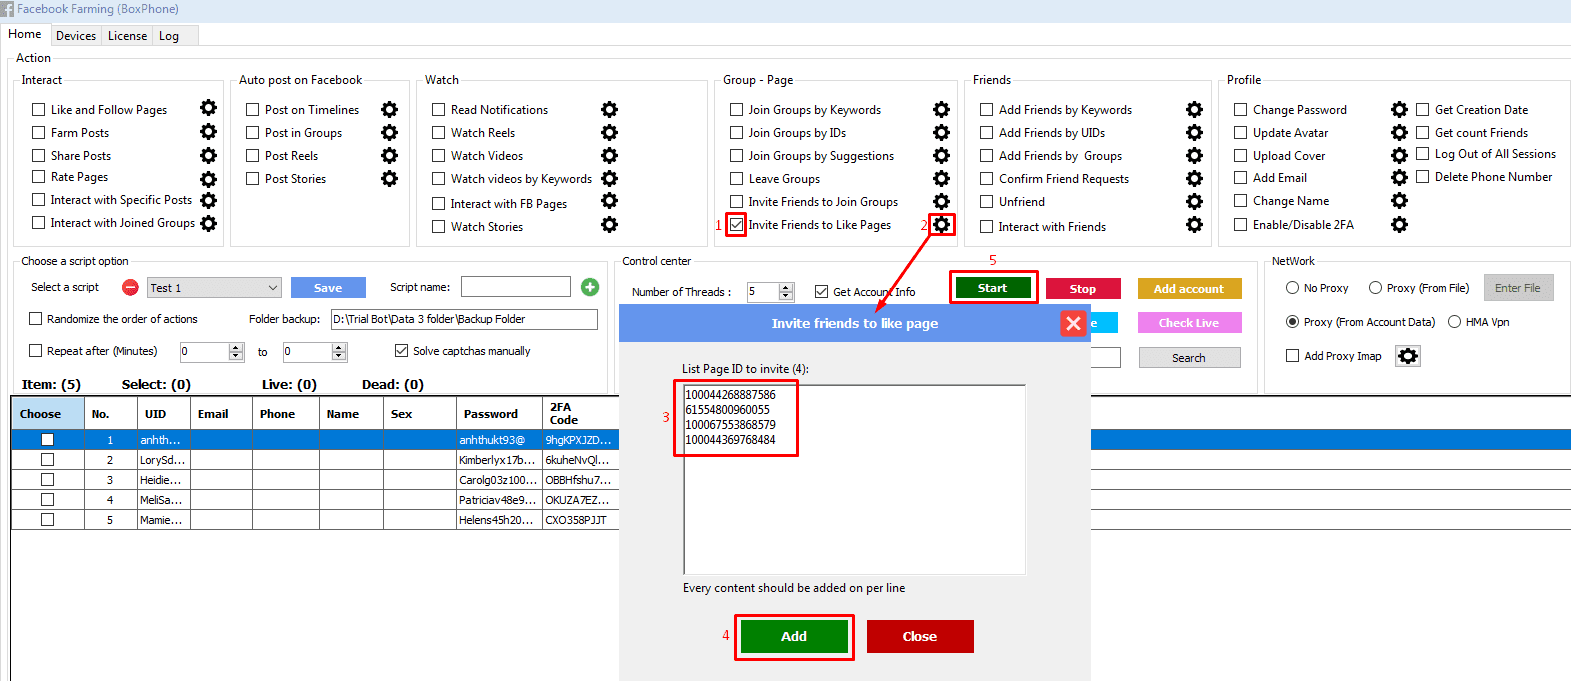The height and width of the screenshot is (681, 1571).
Task: Open gear for Add Friends by UIDs
Action: click(x=1194, y=132)
